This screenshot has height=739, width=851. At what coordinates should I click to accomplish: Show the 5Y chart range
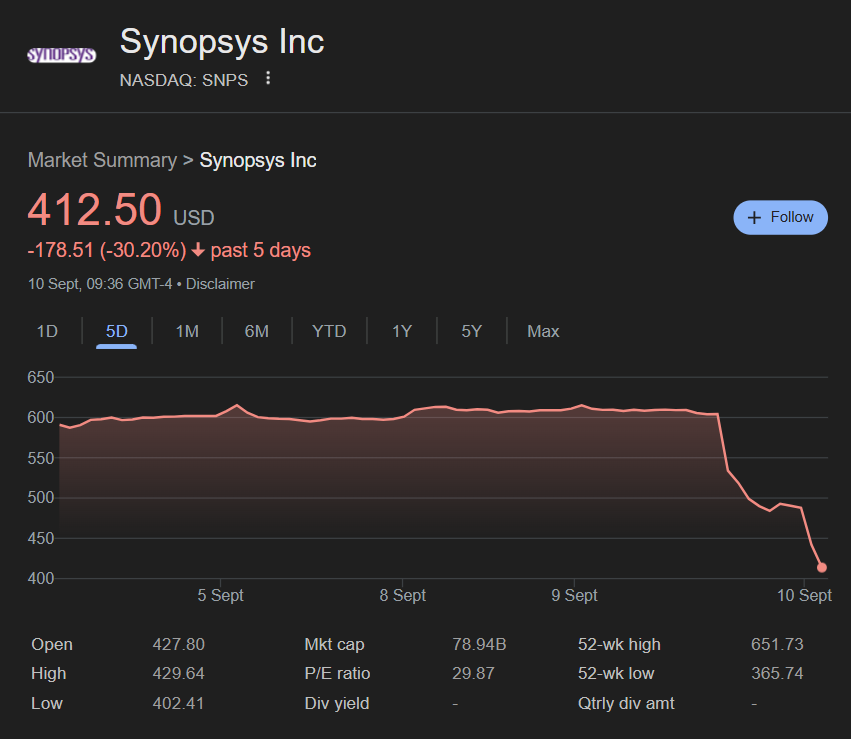pyautogui.click(x=472, y=331)
